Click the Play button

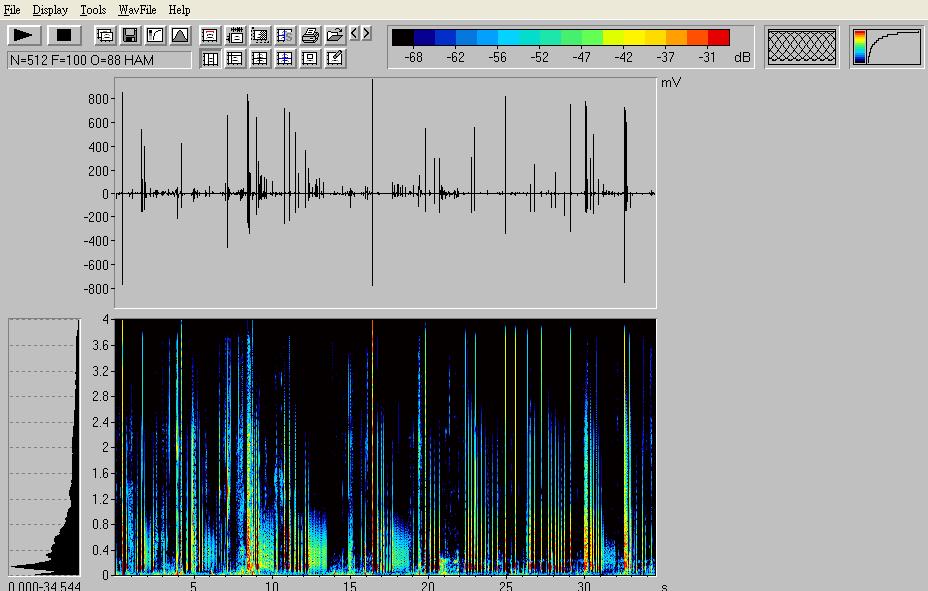point(24,35)
